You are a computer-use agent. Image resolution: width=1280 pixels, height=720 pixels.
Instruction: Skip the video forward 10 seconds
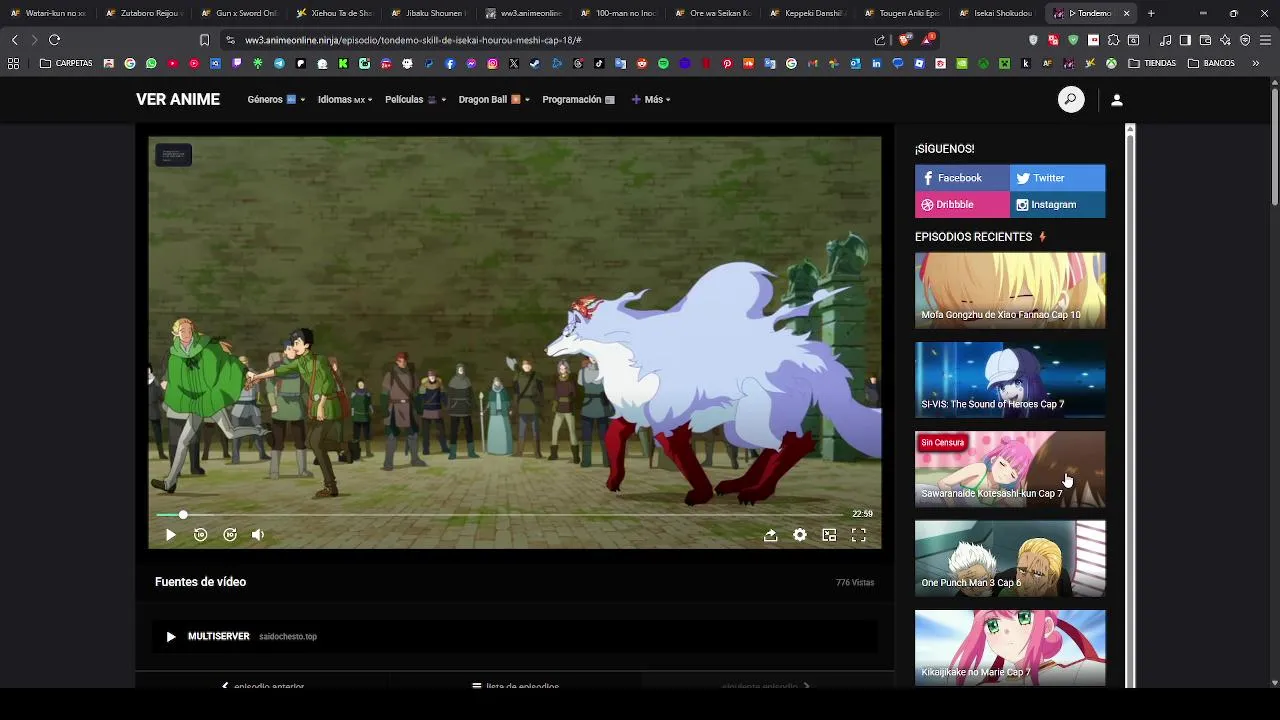230,535
